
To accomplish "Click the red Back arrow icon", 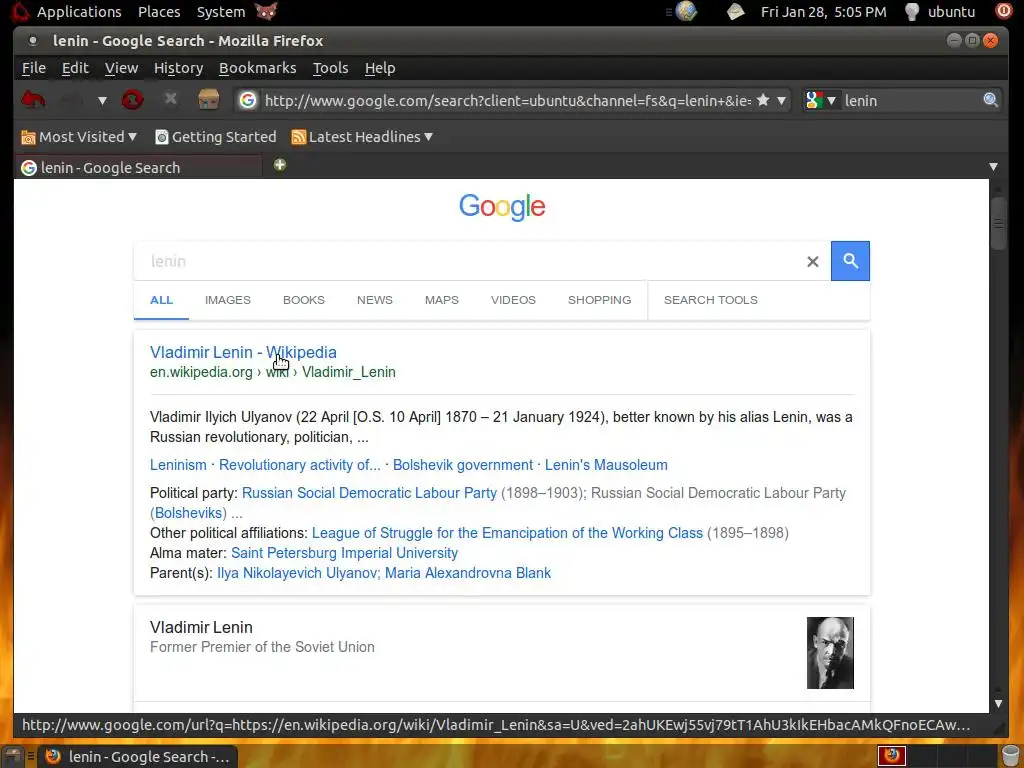I will pyautogui.click(x=33, y=100).
